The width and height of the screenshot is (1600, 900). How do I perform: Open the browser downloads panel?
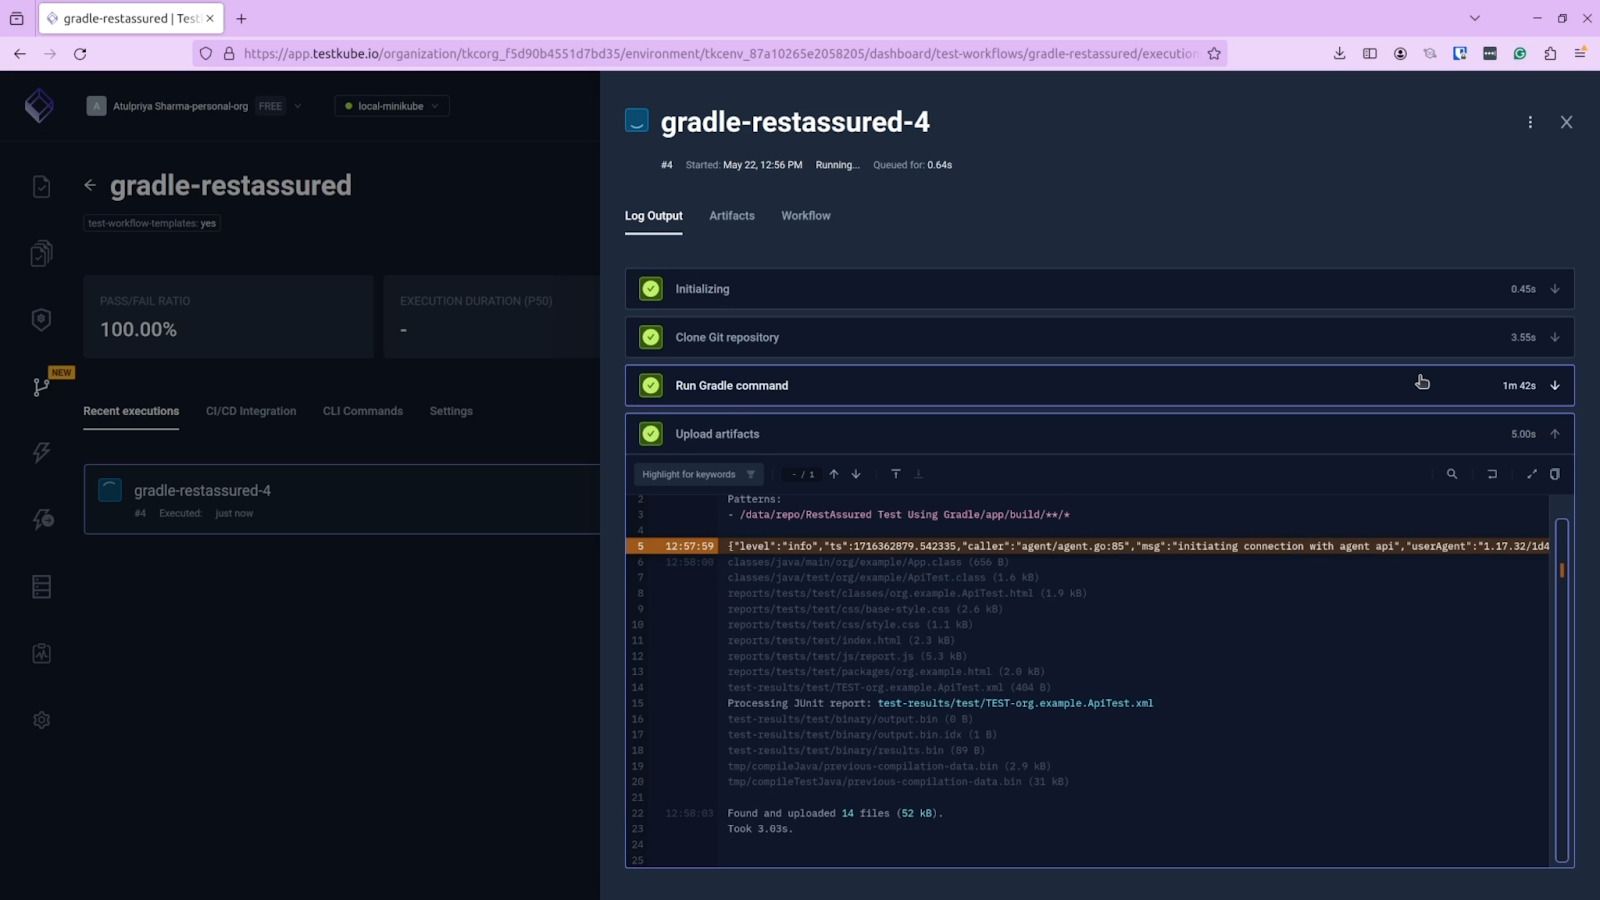(1339, 54)
